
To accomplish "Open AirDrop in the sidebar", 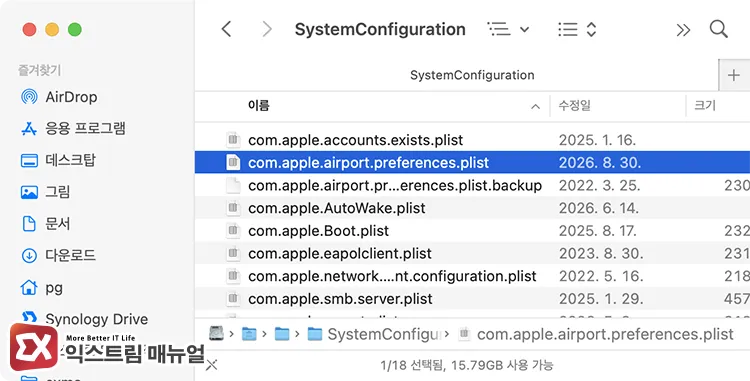I will tap(71, 97).
